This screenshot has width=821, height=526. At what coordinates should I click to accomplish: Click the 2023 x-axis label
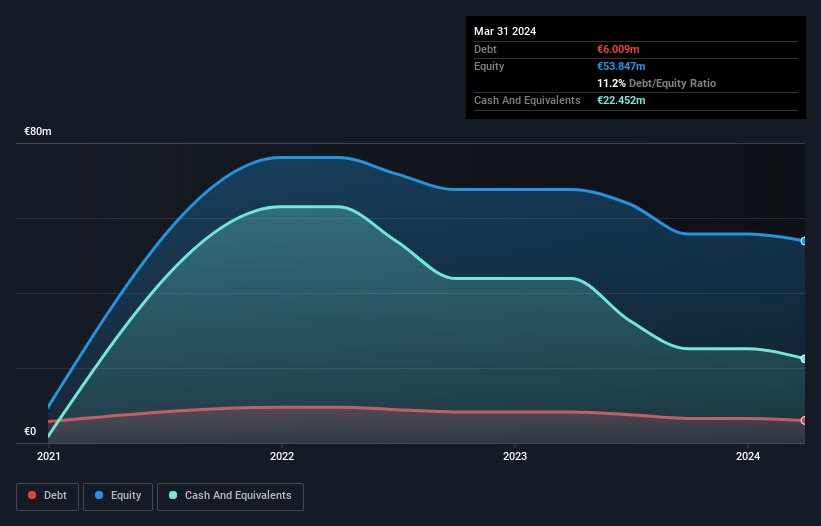[x=515, y=456]
